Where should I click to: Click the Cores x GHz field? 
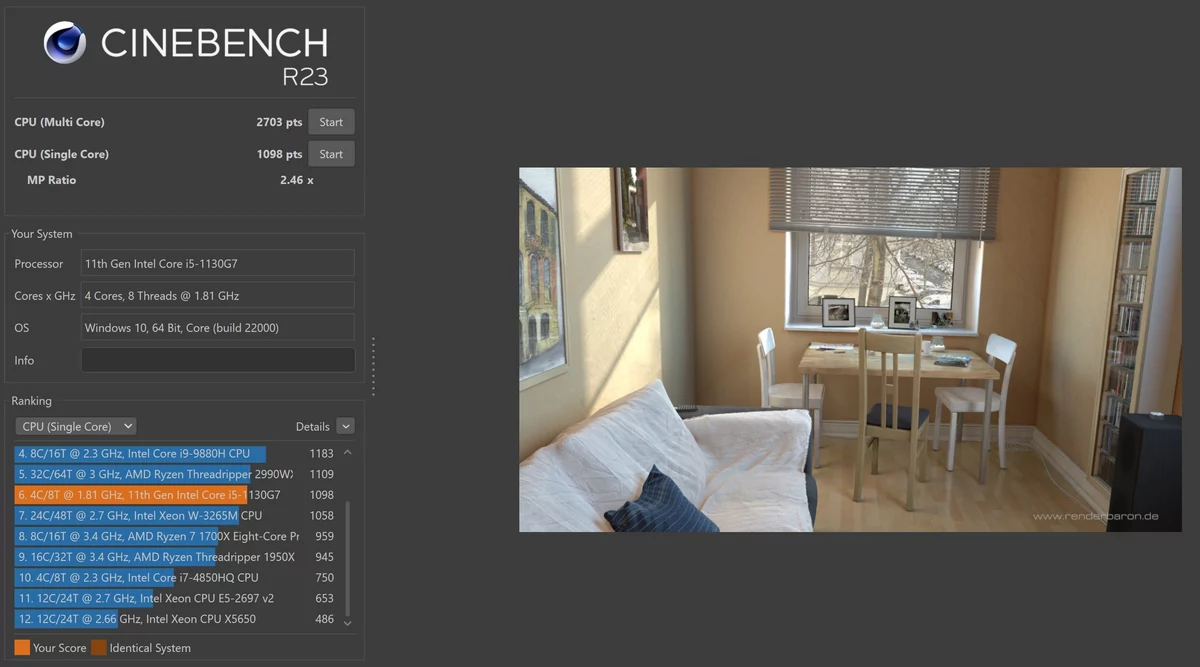point(218,296)
